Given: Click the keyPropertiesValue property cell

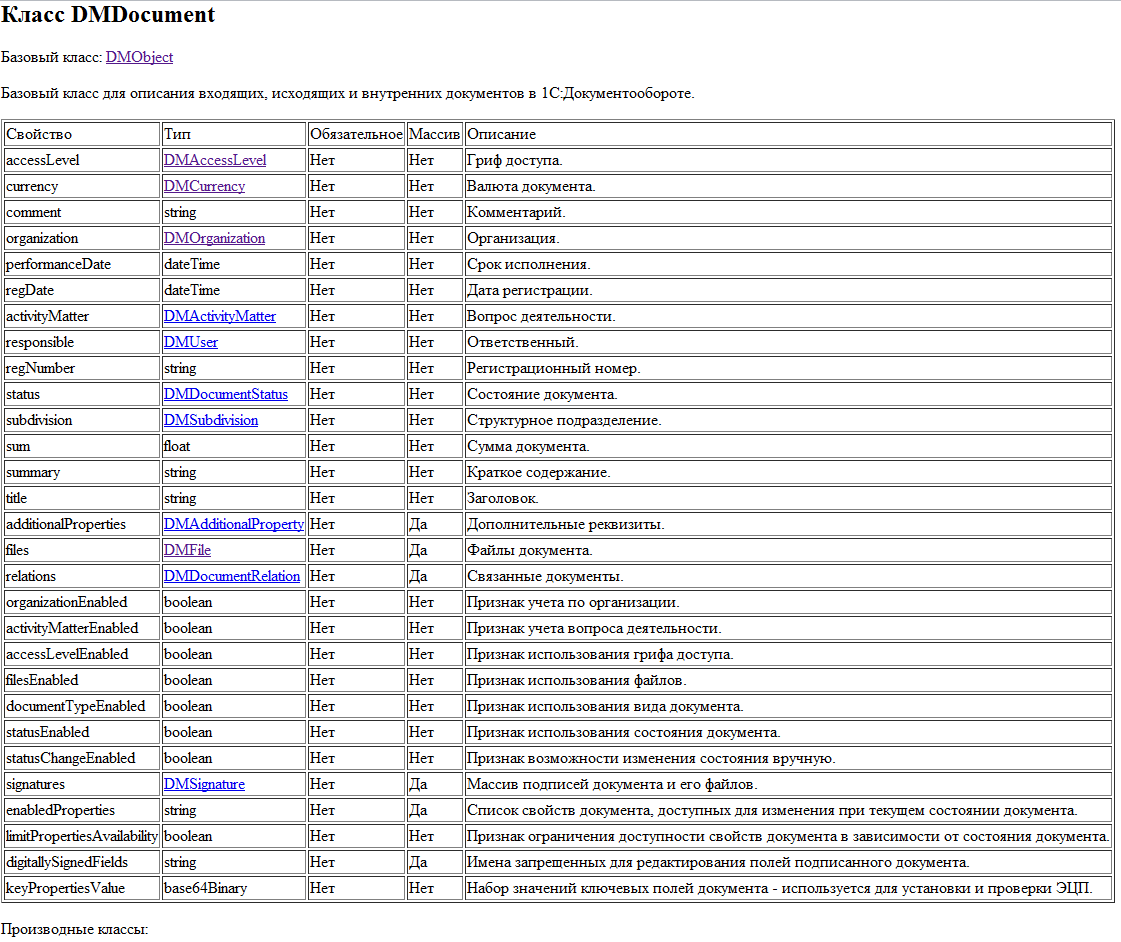Looking at the screenshot, I should (82, 888).
